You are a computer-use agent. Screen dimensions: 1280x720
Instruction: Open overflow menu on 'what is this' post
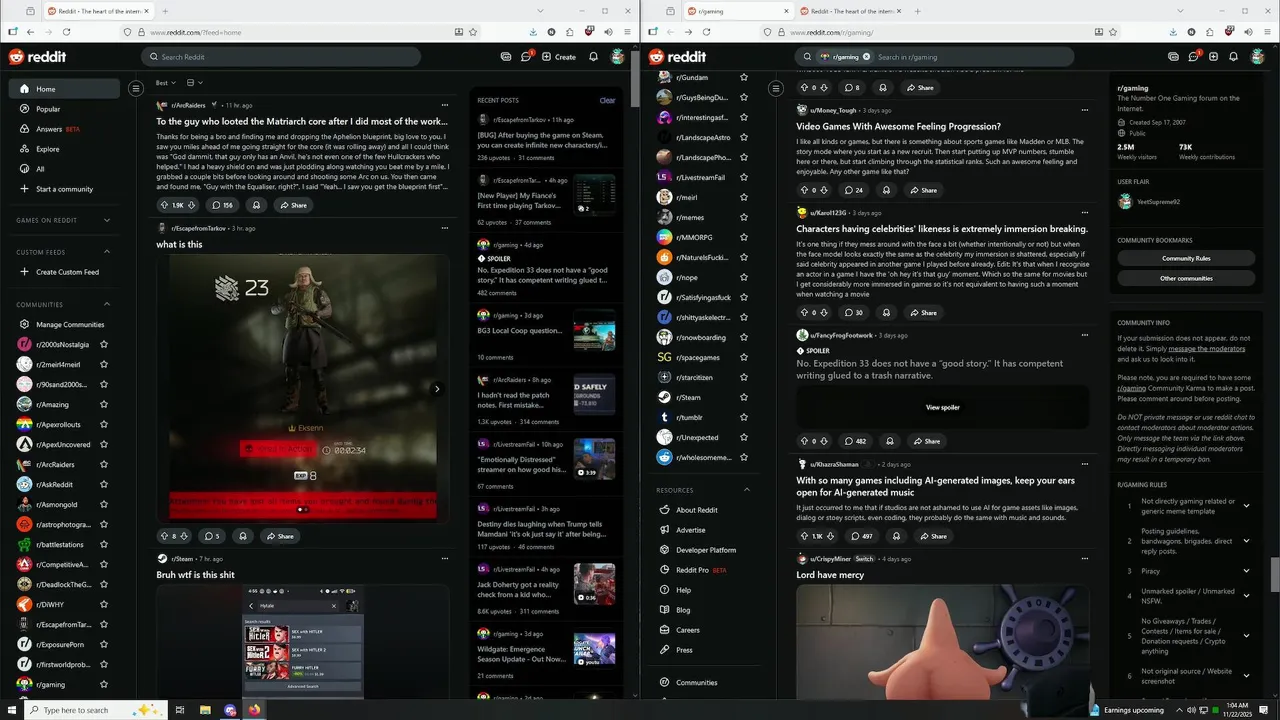pos(445,228)
